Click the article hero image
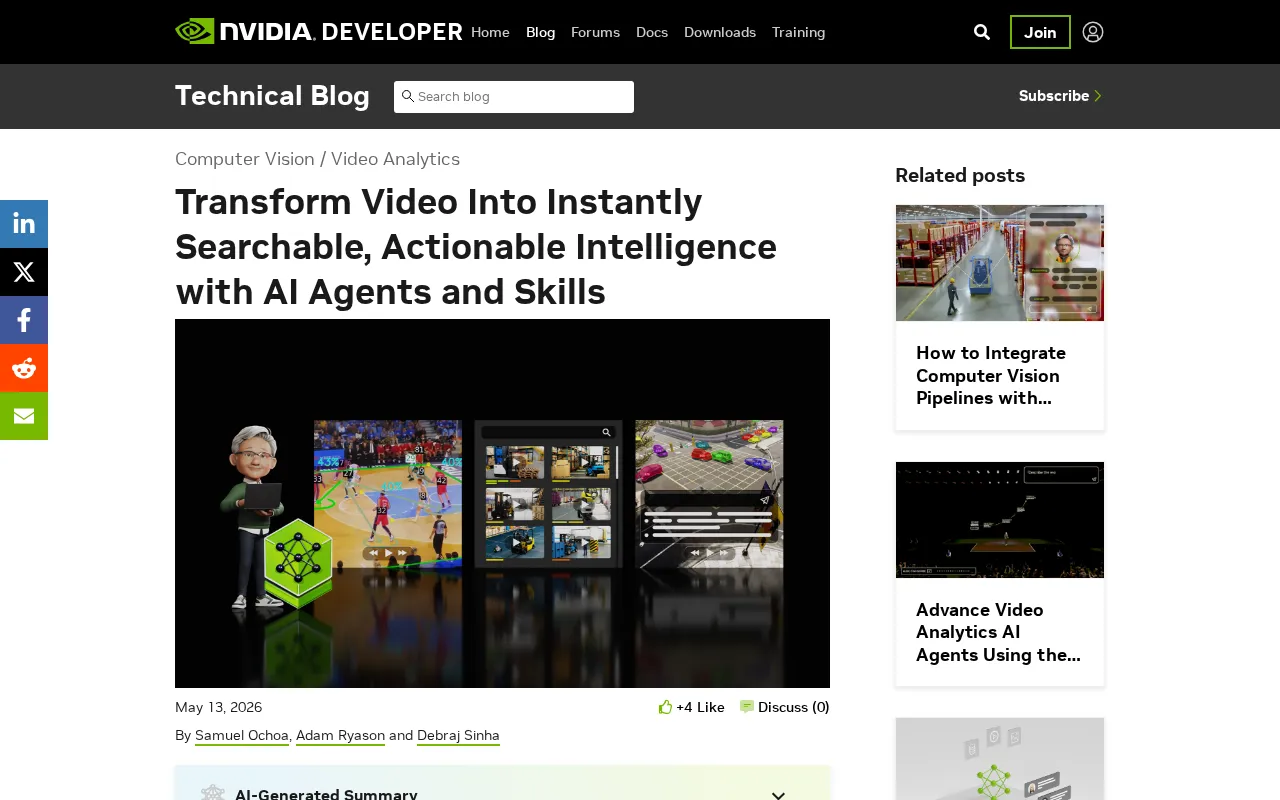Viewport: 1280px width, 800px height. (x=502, y=503)
